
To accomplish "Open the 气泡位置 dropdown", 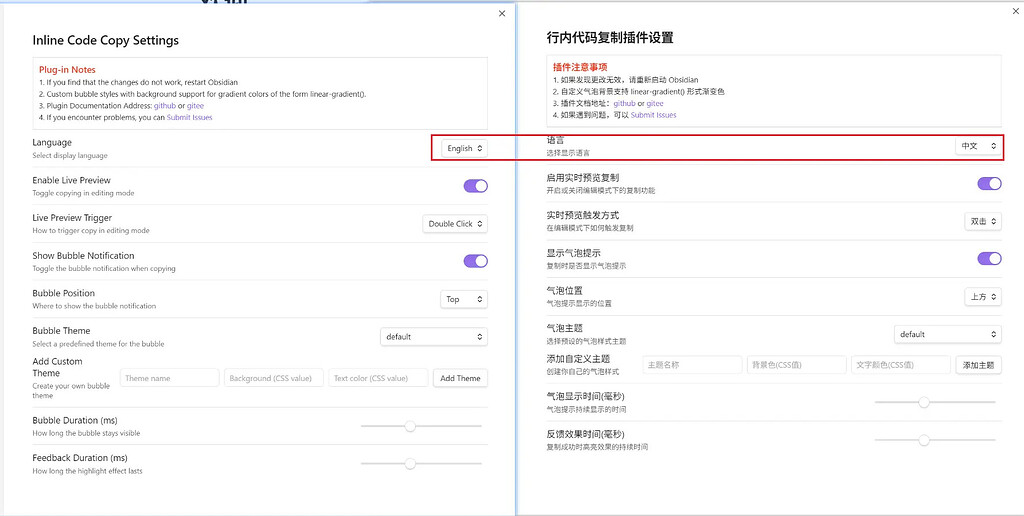I will 983,297.
